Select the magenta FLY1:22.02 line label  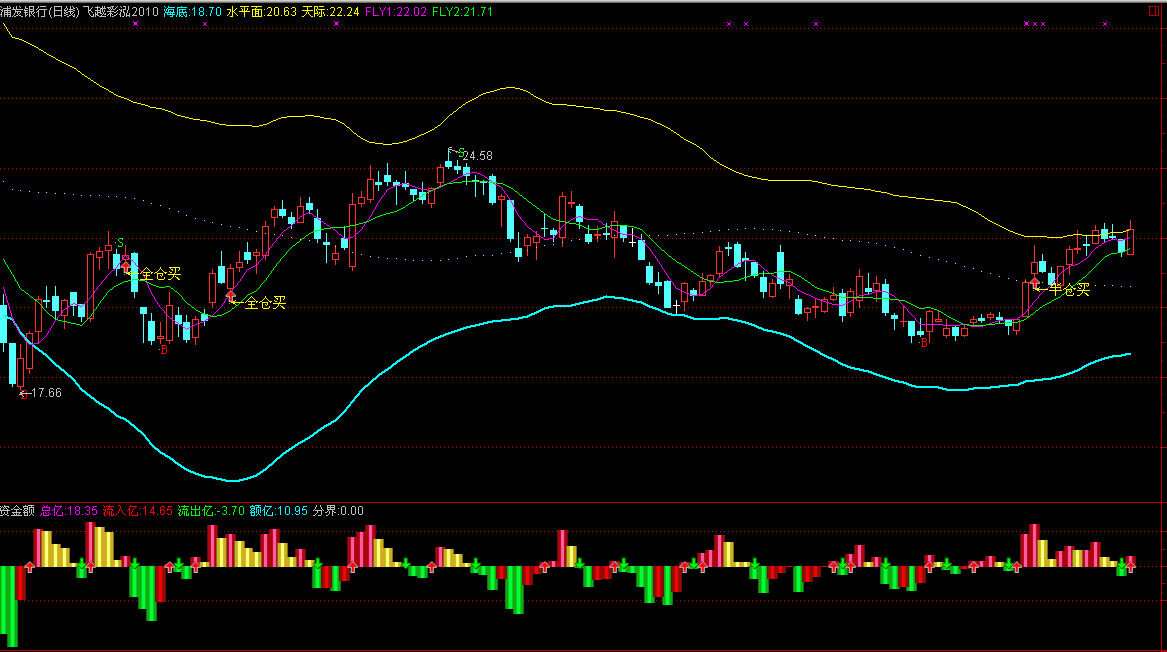tap(397, 11)
